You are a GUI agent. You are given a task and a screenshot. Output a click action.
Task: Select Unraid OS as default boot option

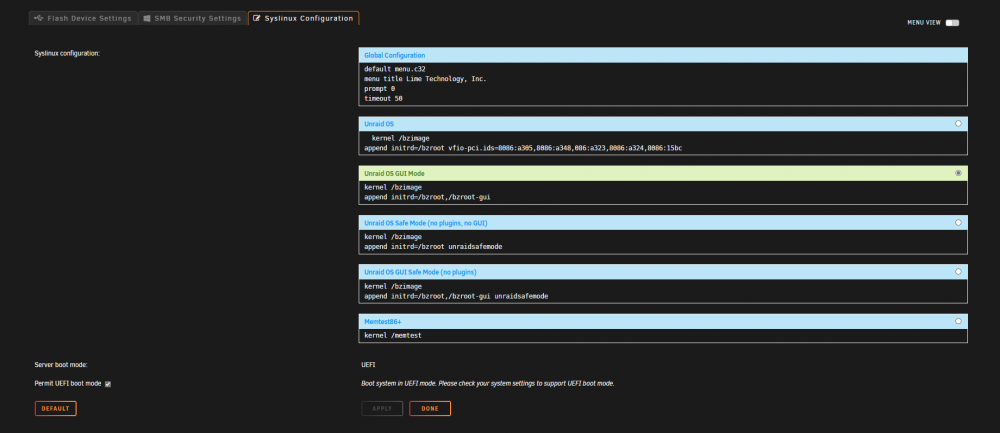pyautogui.click(x=958, y=123)
